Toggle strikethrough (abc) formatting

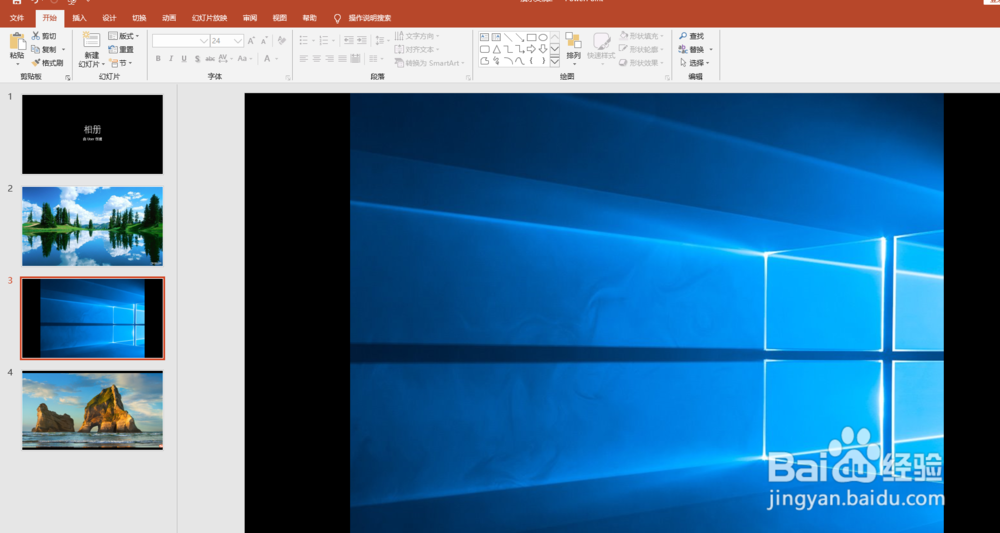pyautogui.click(x=210, y=59)
